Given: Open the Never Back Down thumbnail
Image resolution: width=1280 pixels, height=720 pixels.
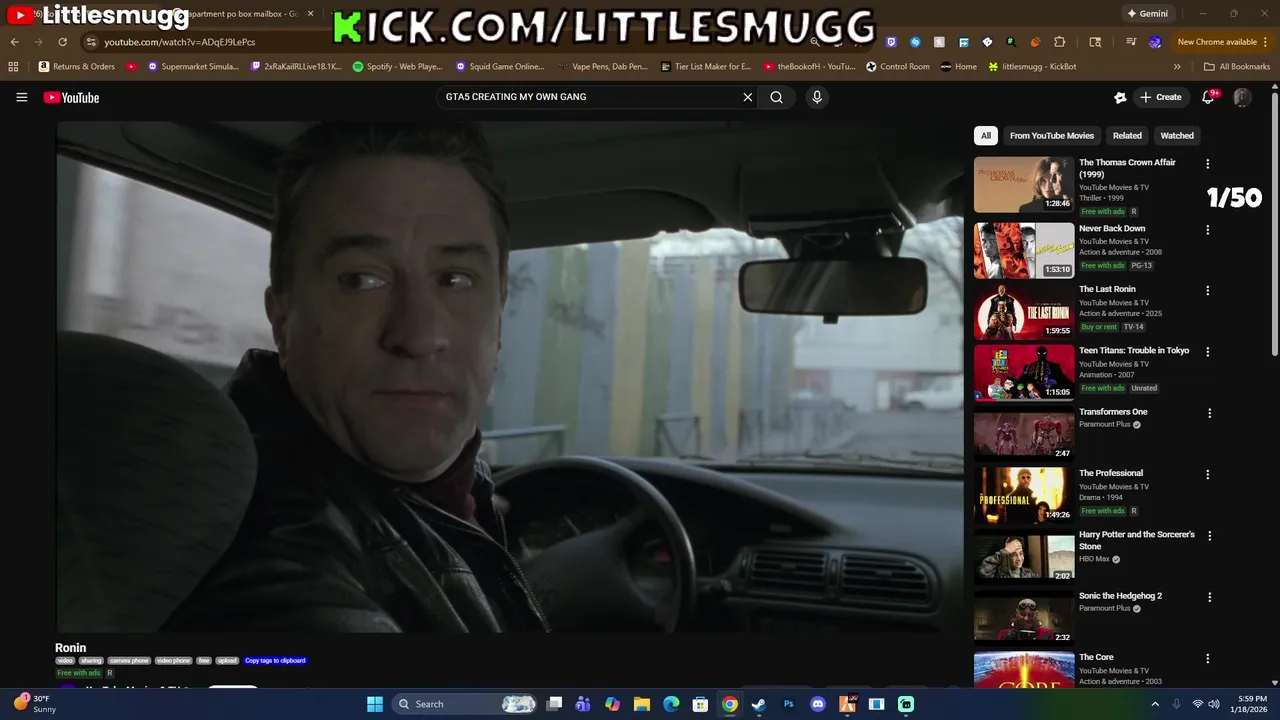Looking at the screenshot, I should point(1024,251).
